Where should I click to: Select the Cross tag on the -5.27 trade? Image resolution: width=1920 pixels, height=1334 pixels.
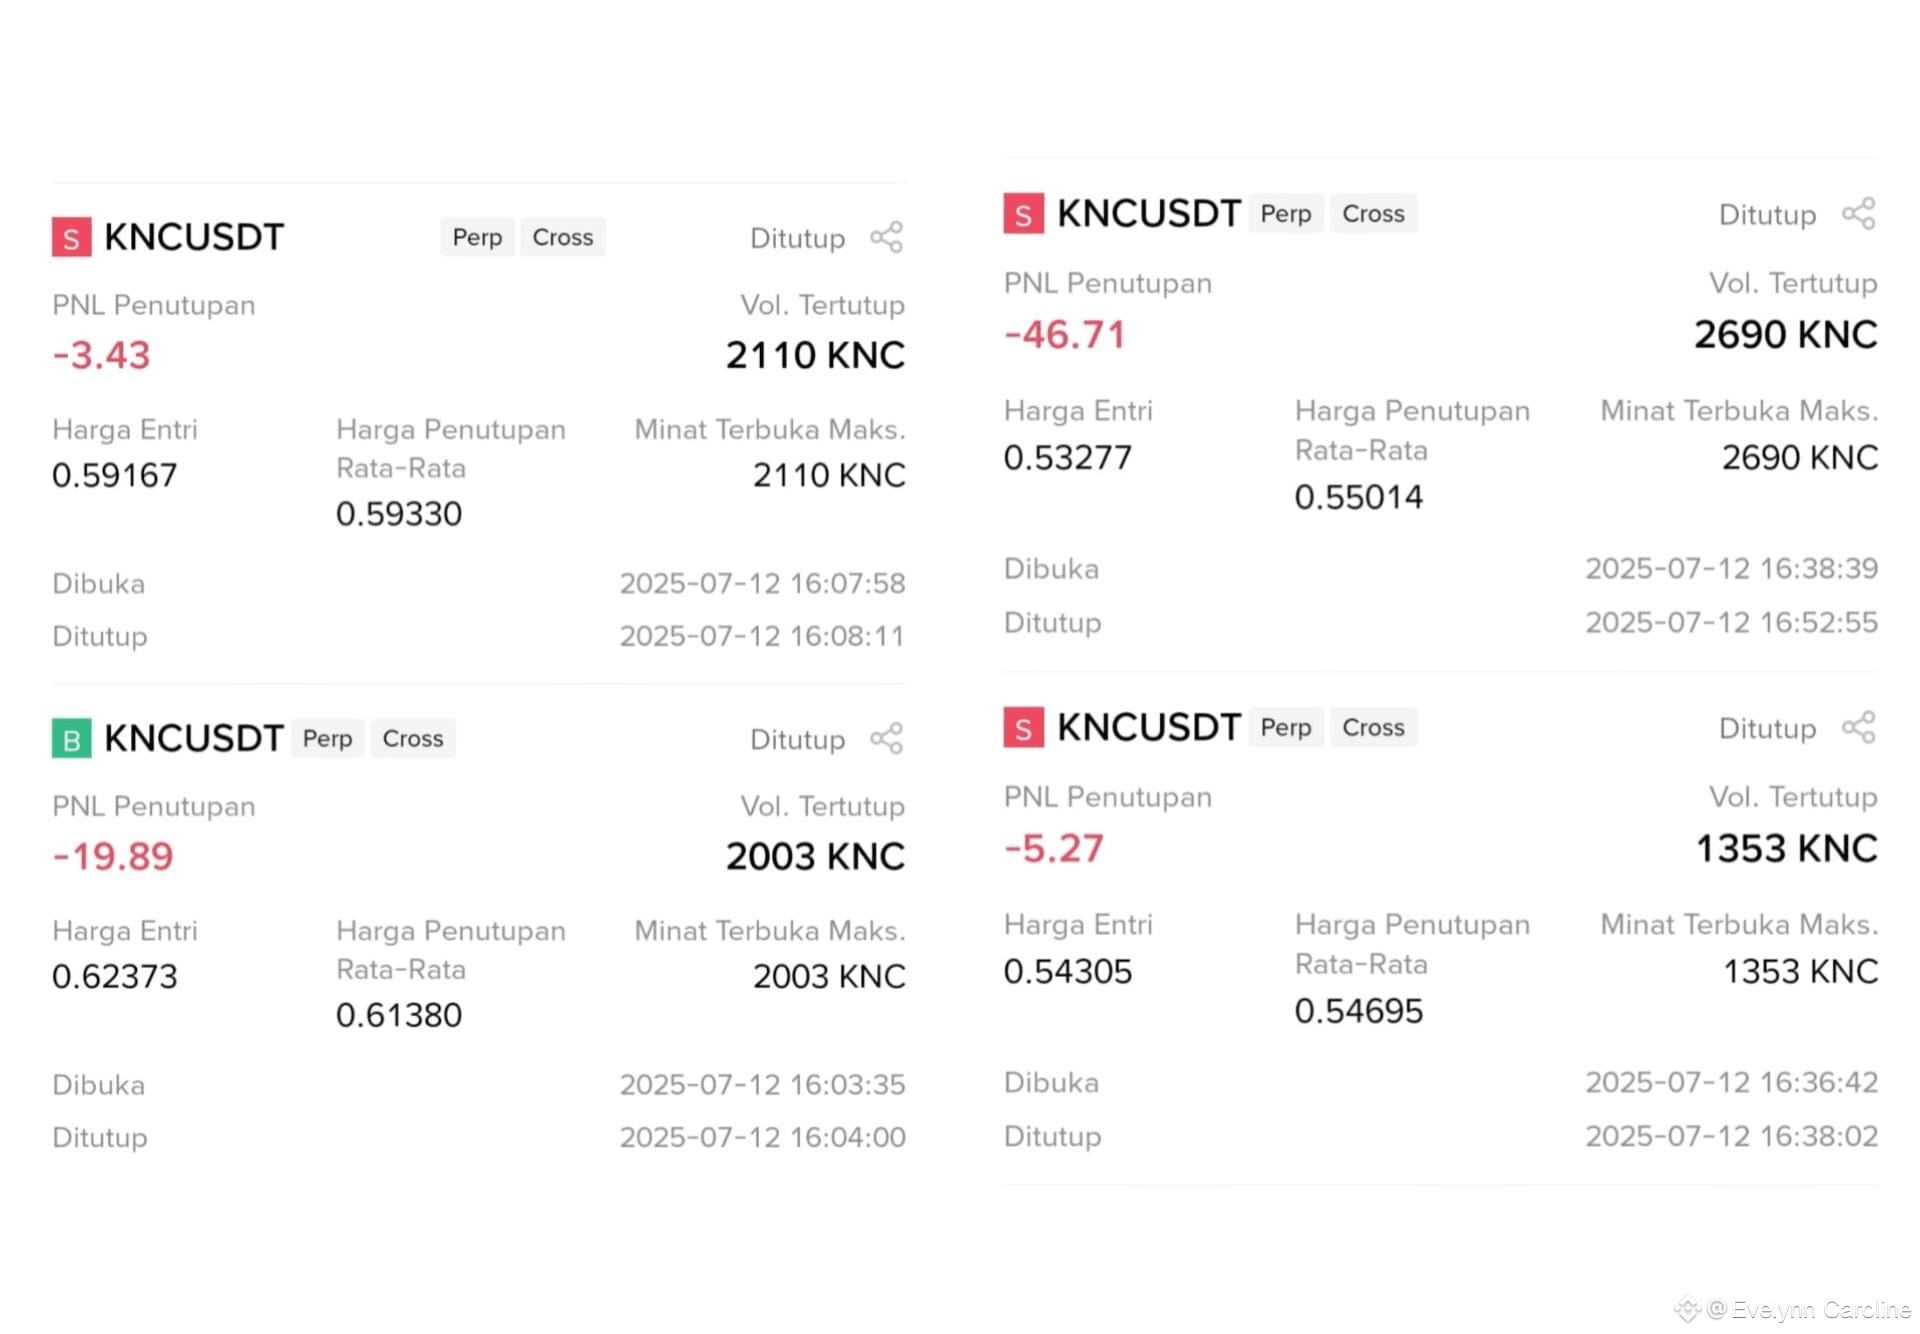tap(1373, 727)
